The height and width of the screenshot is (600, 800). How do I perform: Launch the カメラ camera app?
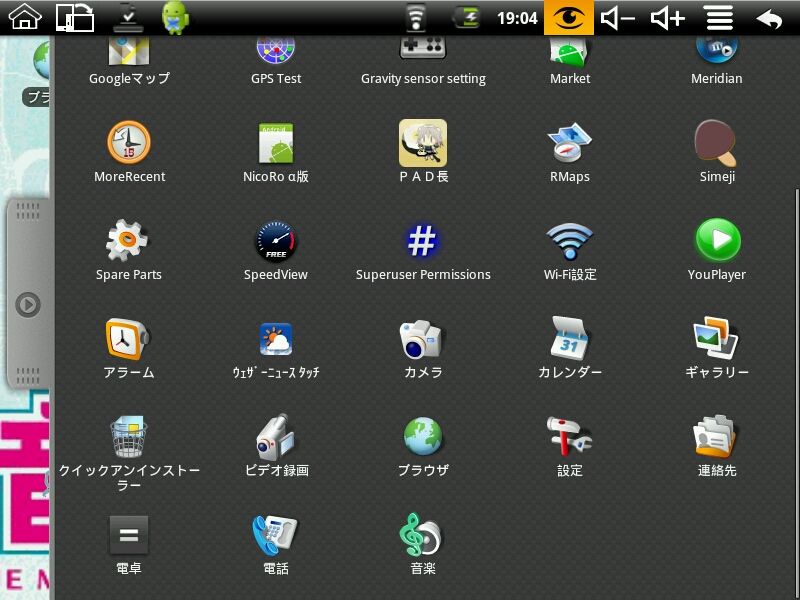423,348
